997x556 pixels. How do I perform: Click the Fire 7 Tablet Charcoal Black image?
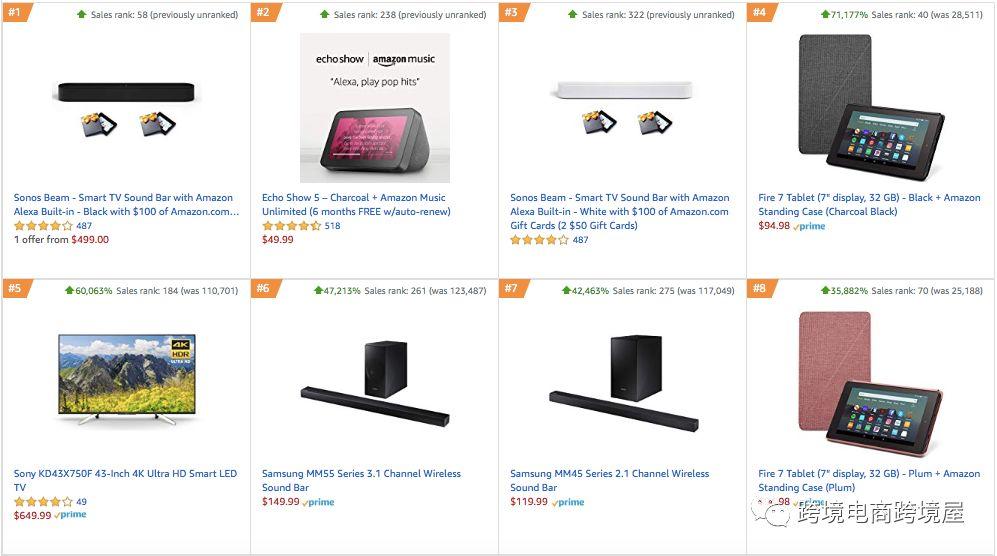[x=870, y=106]
